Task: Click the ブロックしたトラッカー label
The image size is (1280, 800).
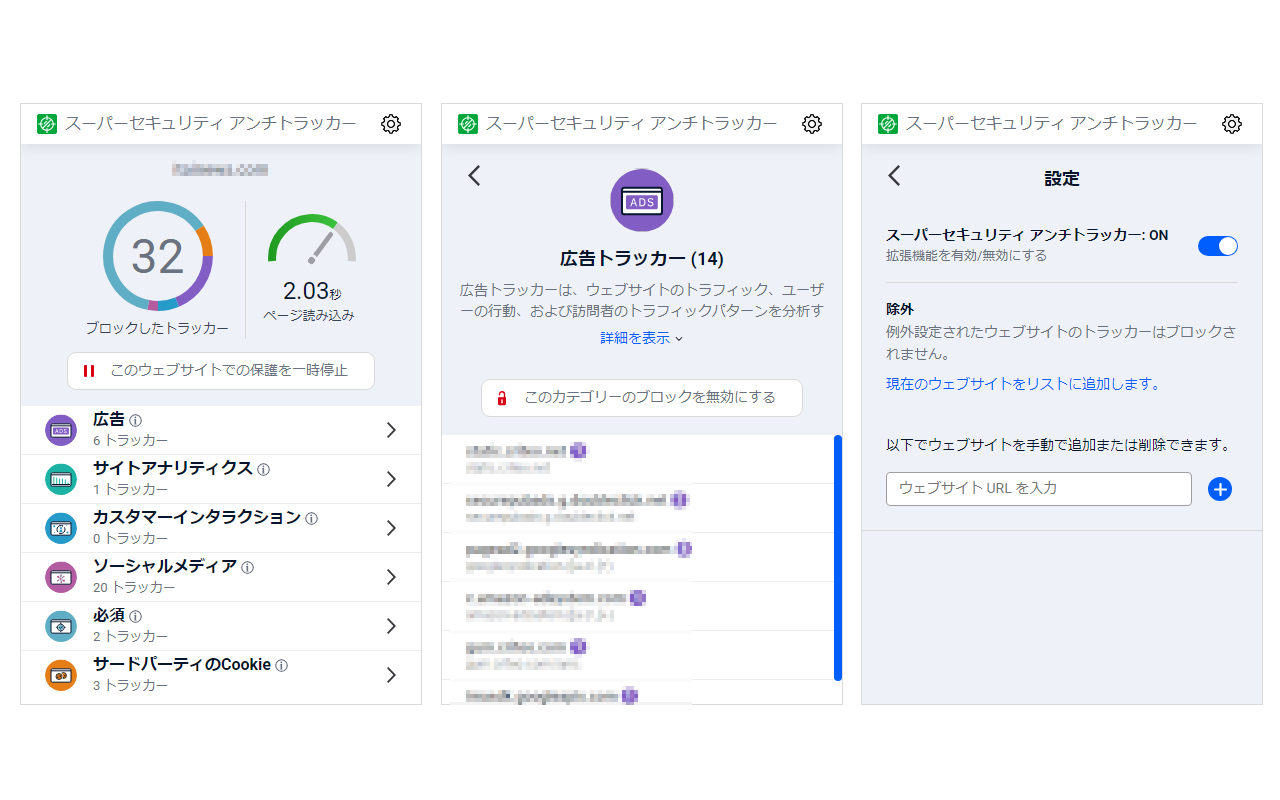Action: [157, 329]
